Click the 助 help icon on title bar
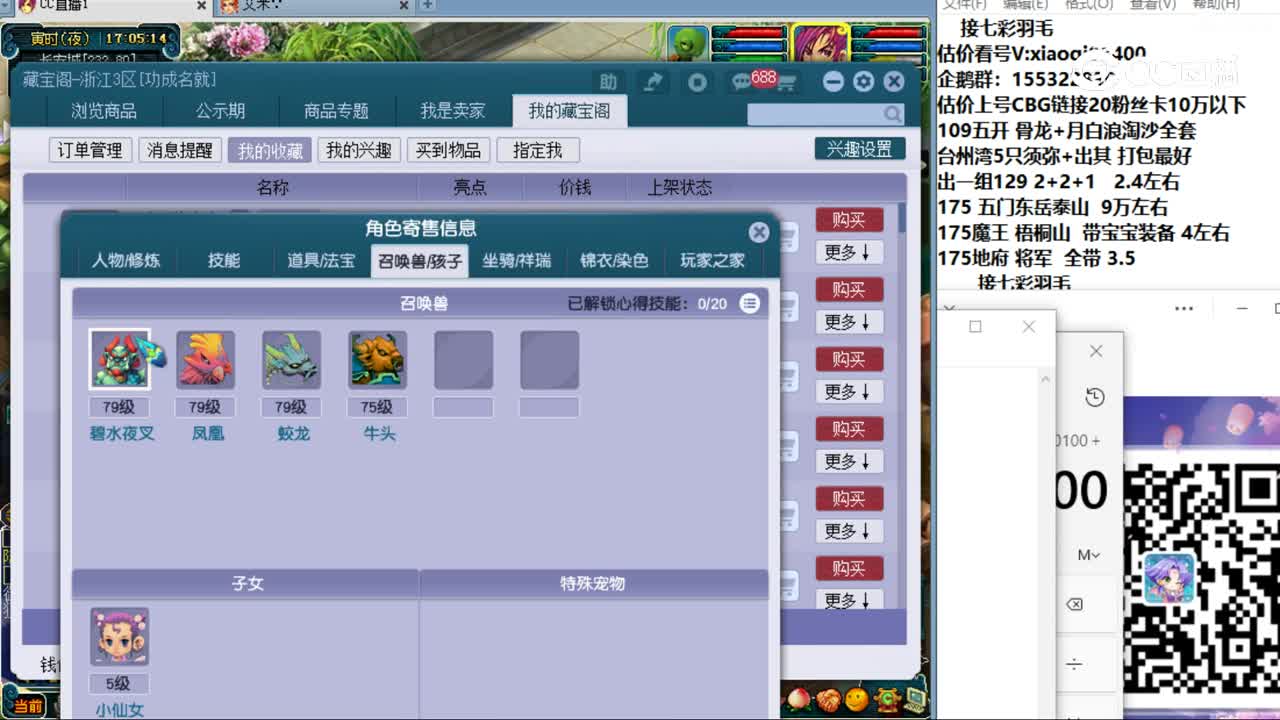This screenshot has width=1280, height=720. coord(610,80)
